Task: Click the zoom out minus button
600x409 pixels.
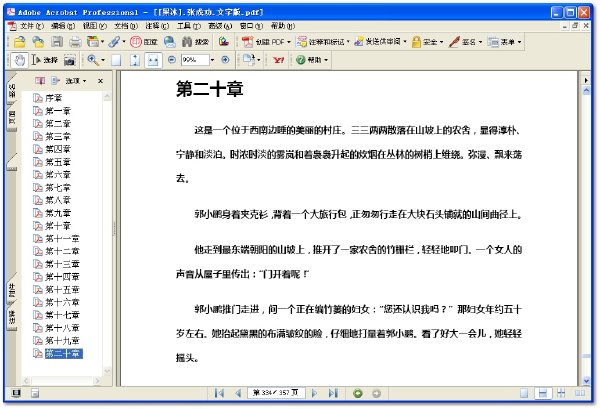Action: click(x=172, y=60)
